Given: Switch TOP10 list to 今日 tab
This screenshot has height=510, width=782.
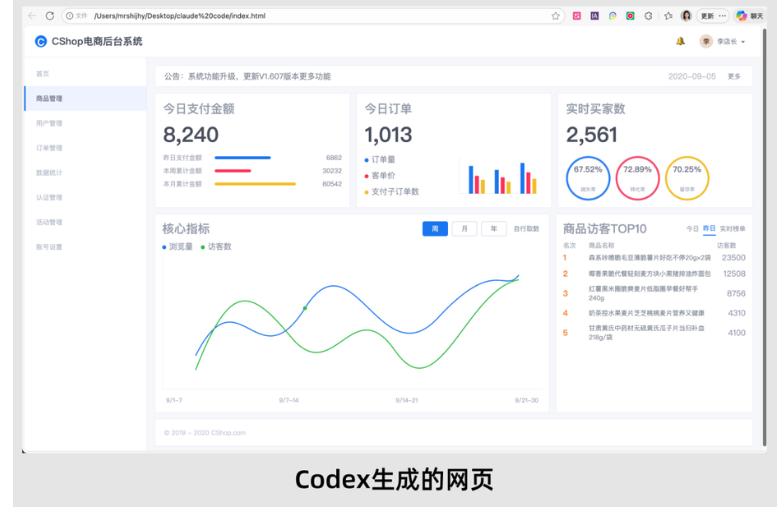Looking at the screenshot, I should pyautogui.click(x=692, y=229).
